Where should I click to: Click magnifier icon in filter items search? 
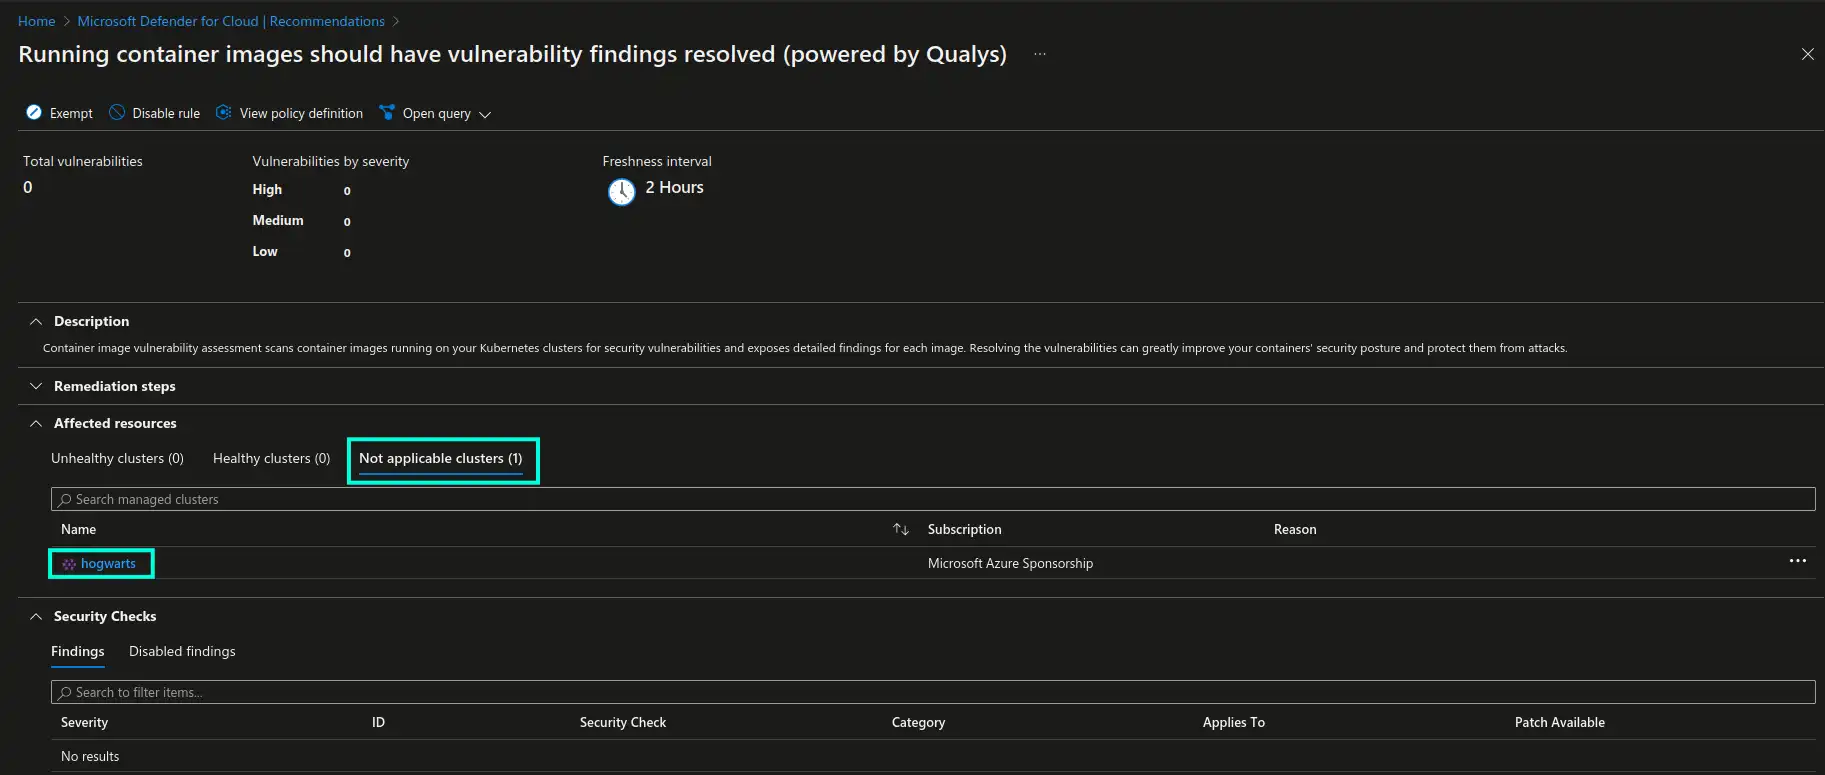pyautogui.click(x=65, y=692)
